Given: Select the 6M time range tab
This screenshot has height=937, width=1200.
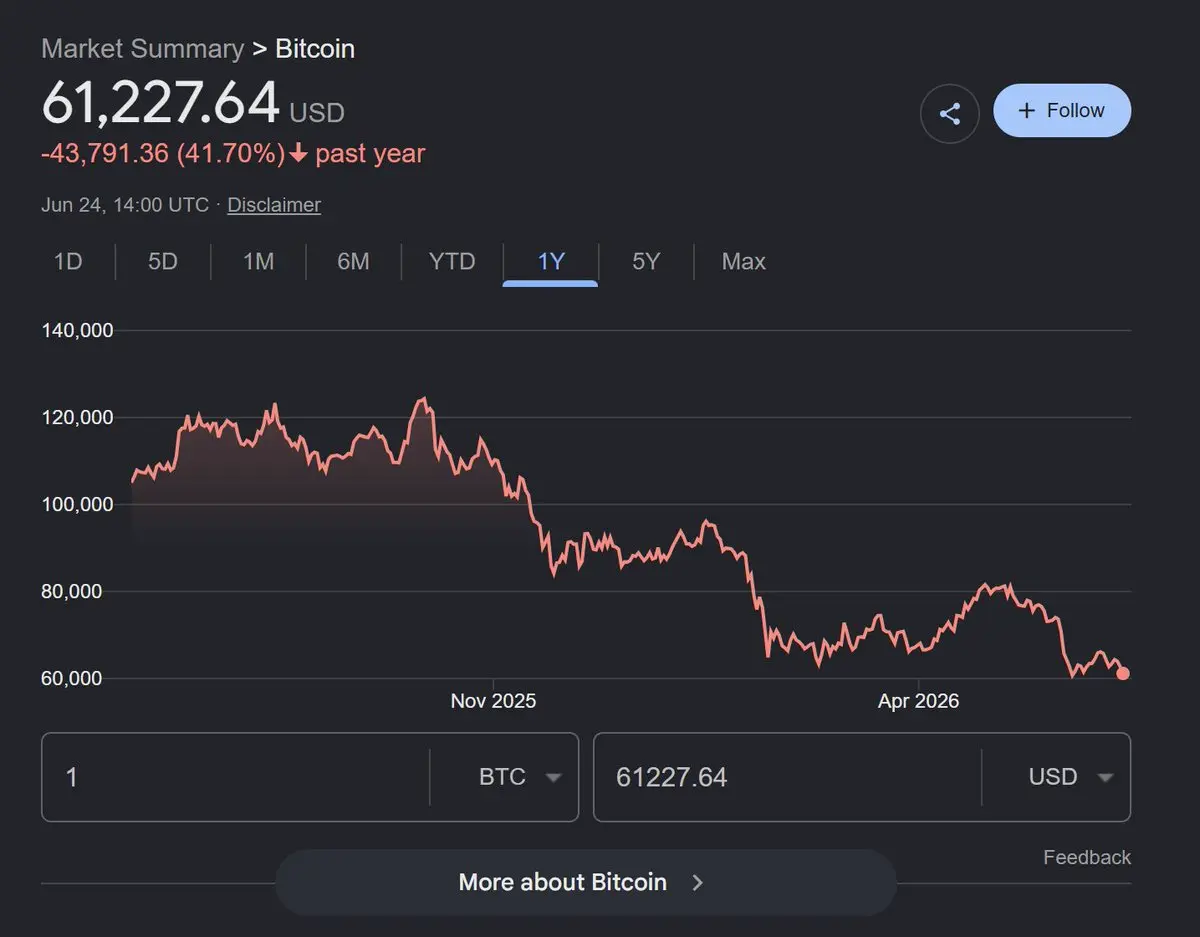Looking at the screenshot, I should [x=353, y=262].
